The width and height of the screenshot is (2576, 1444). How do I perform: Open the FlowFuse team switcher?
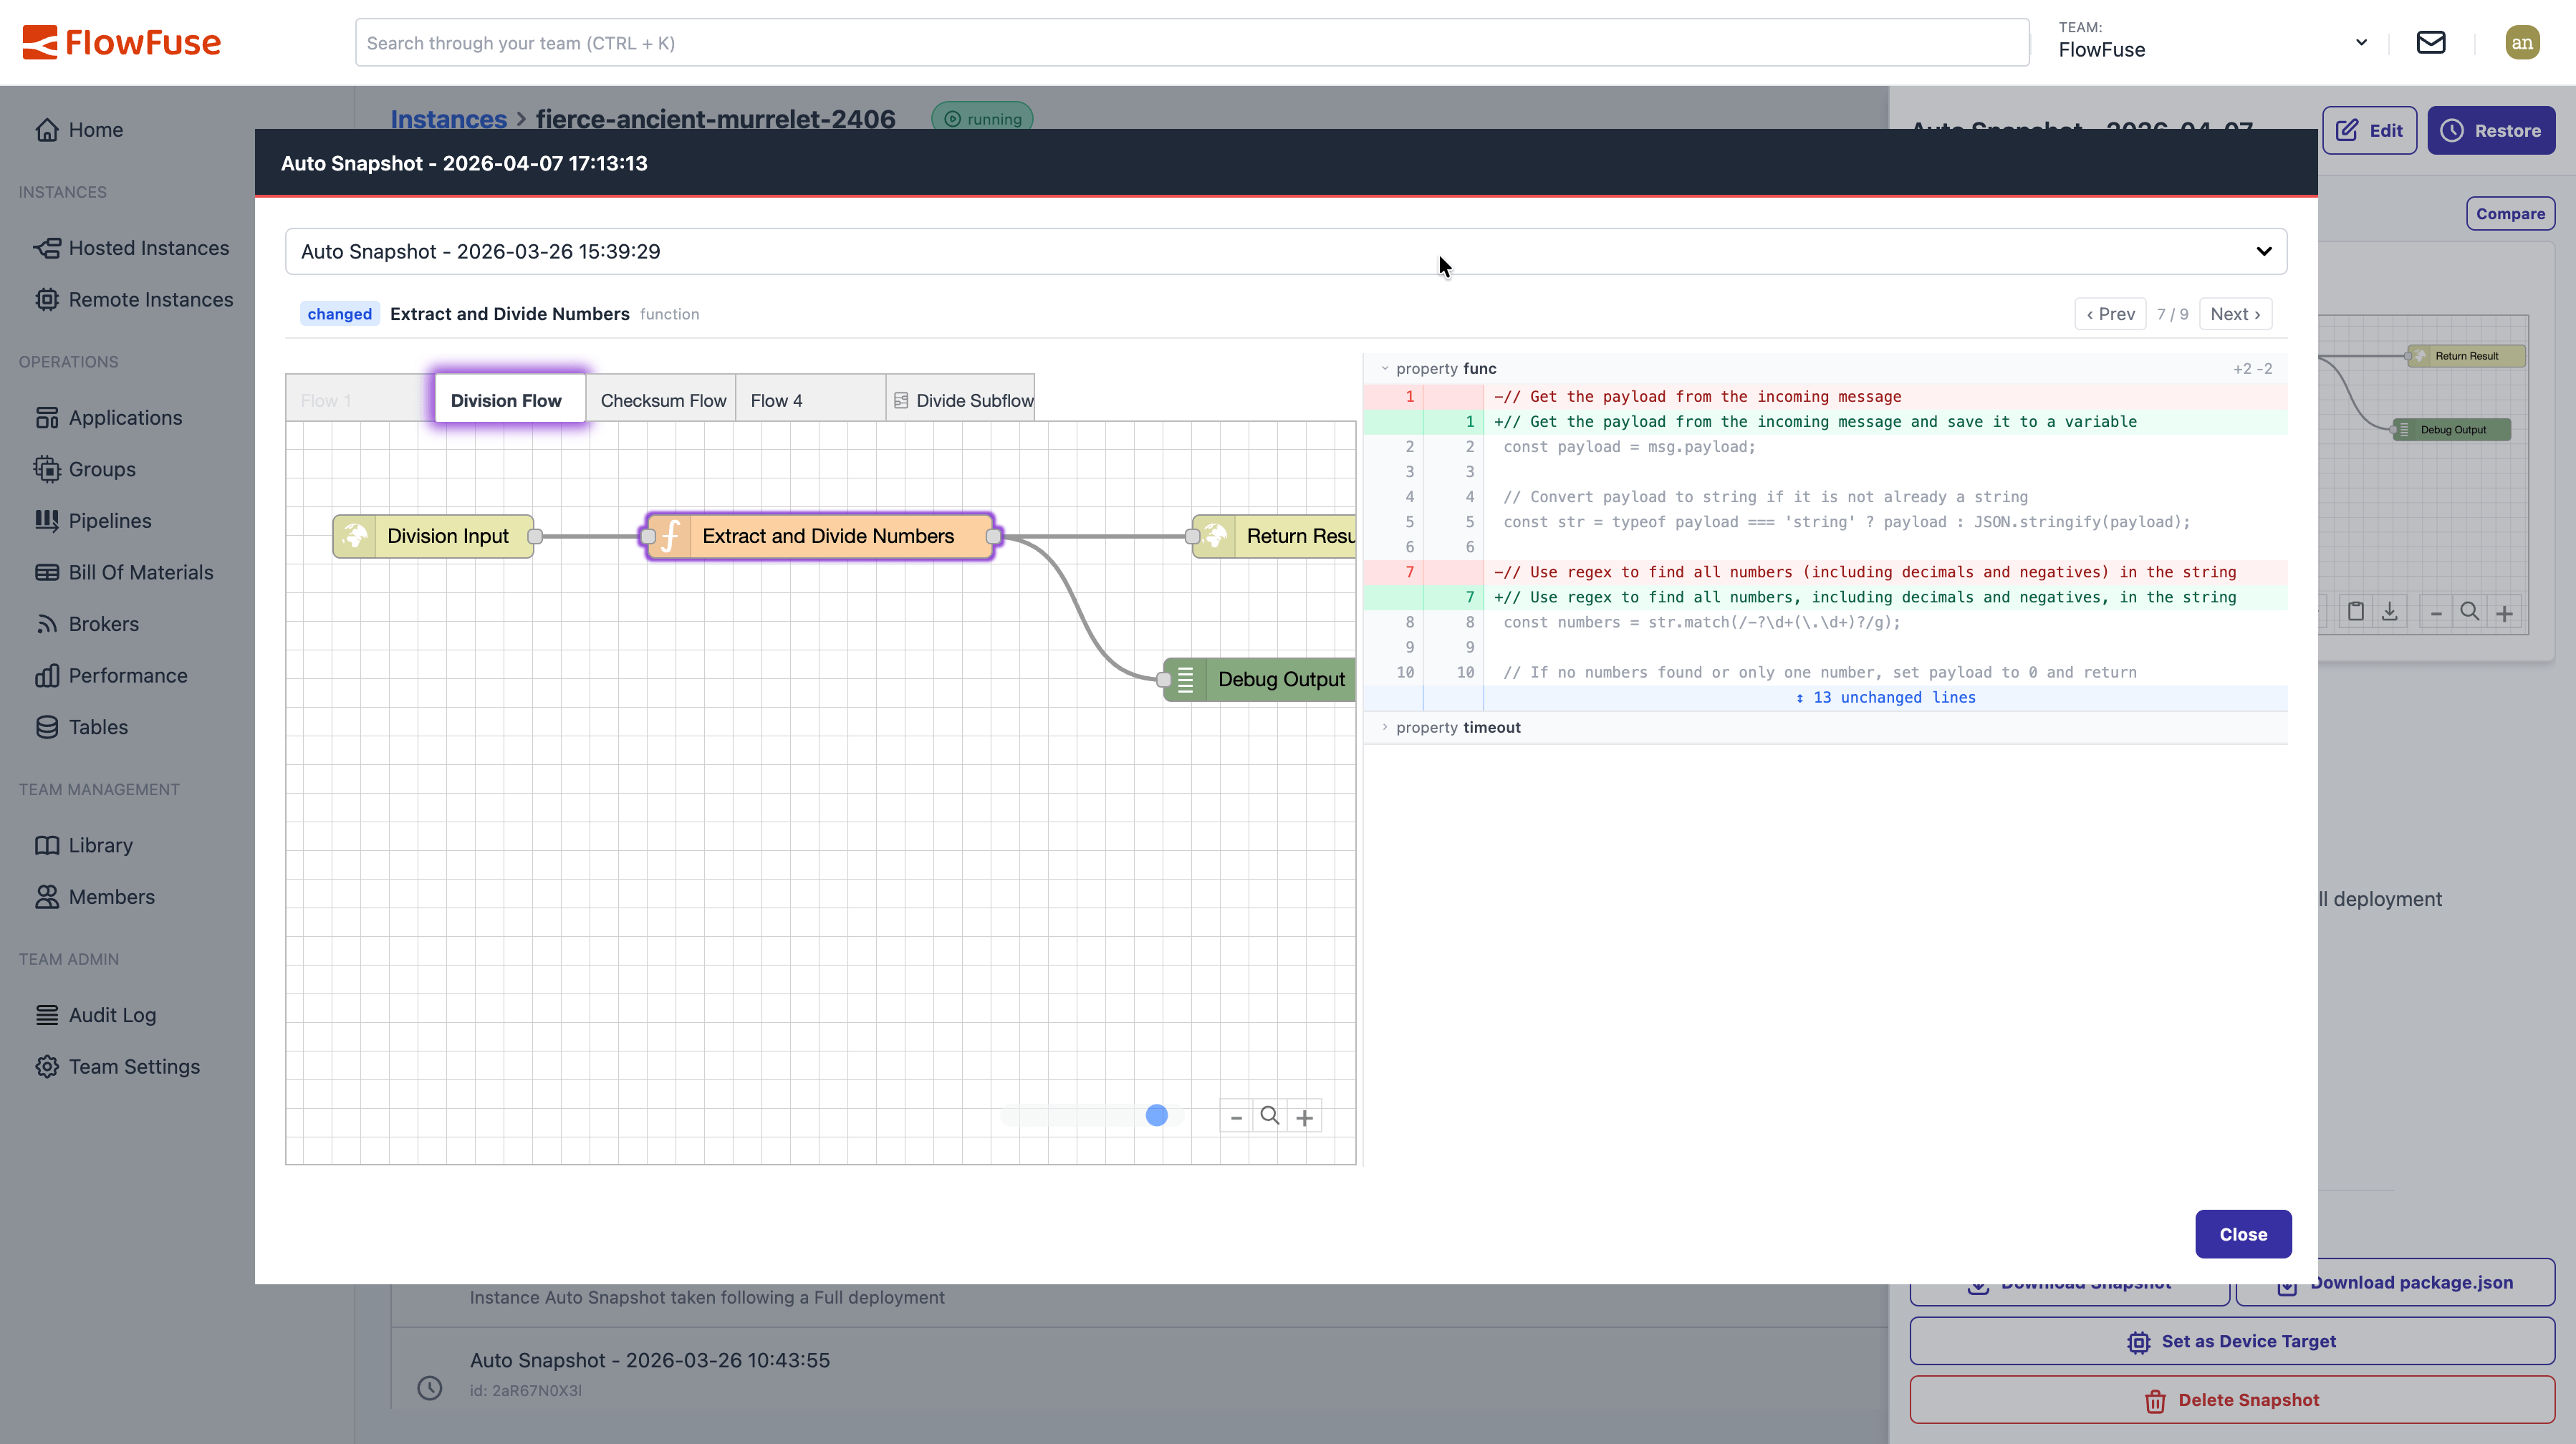(2361, 42)
